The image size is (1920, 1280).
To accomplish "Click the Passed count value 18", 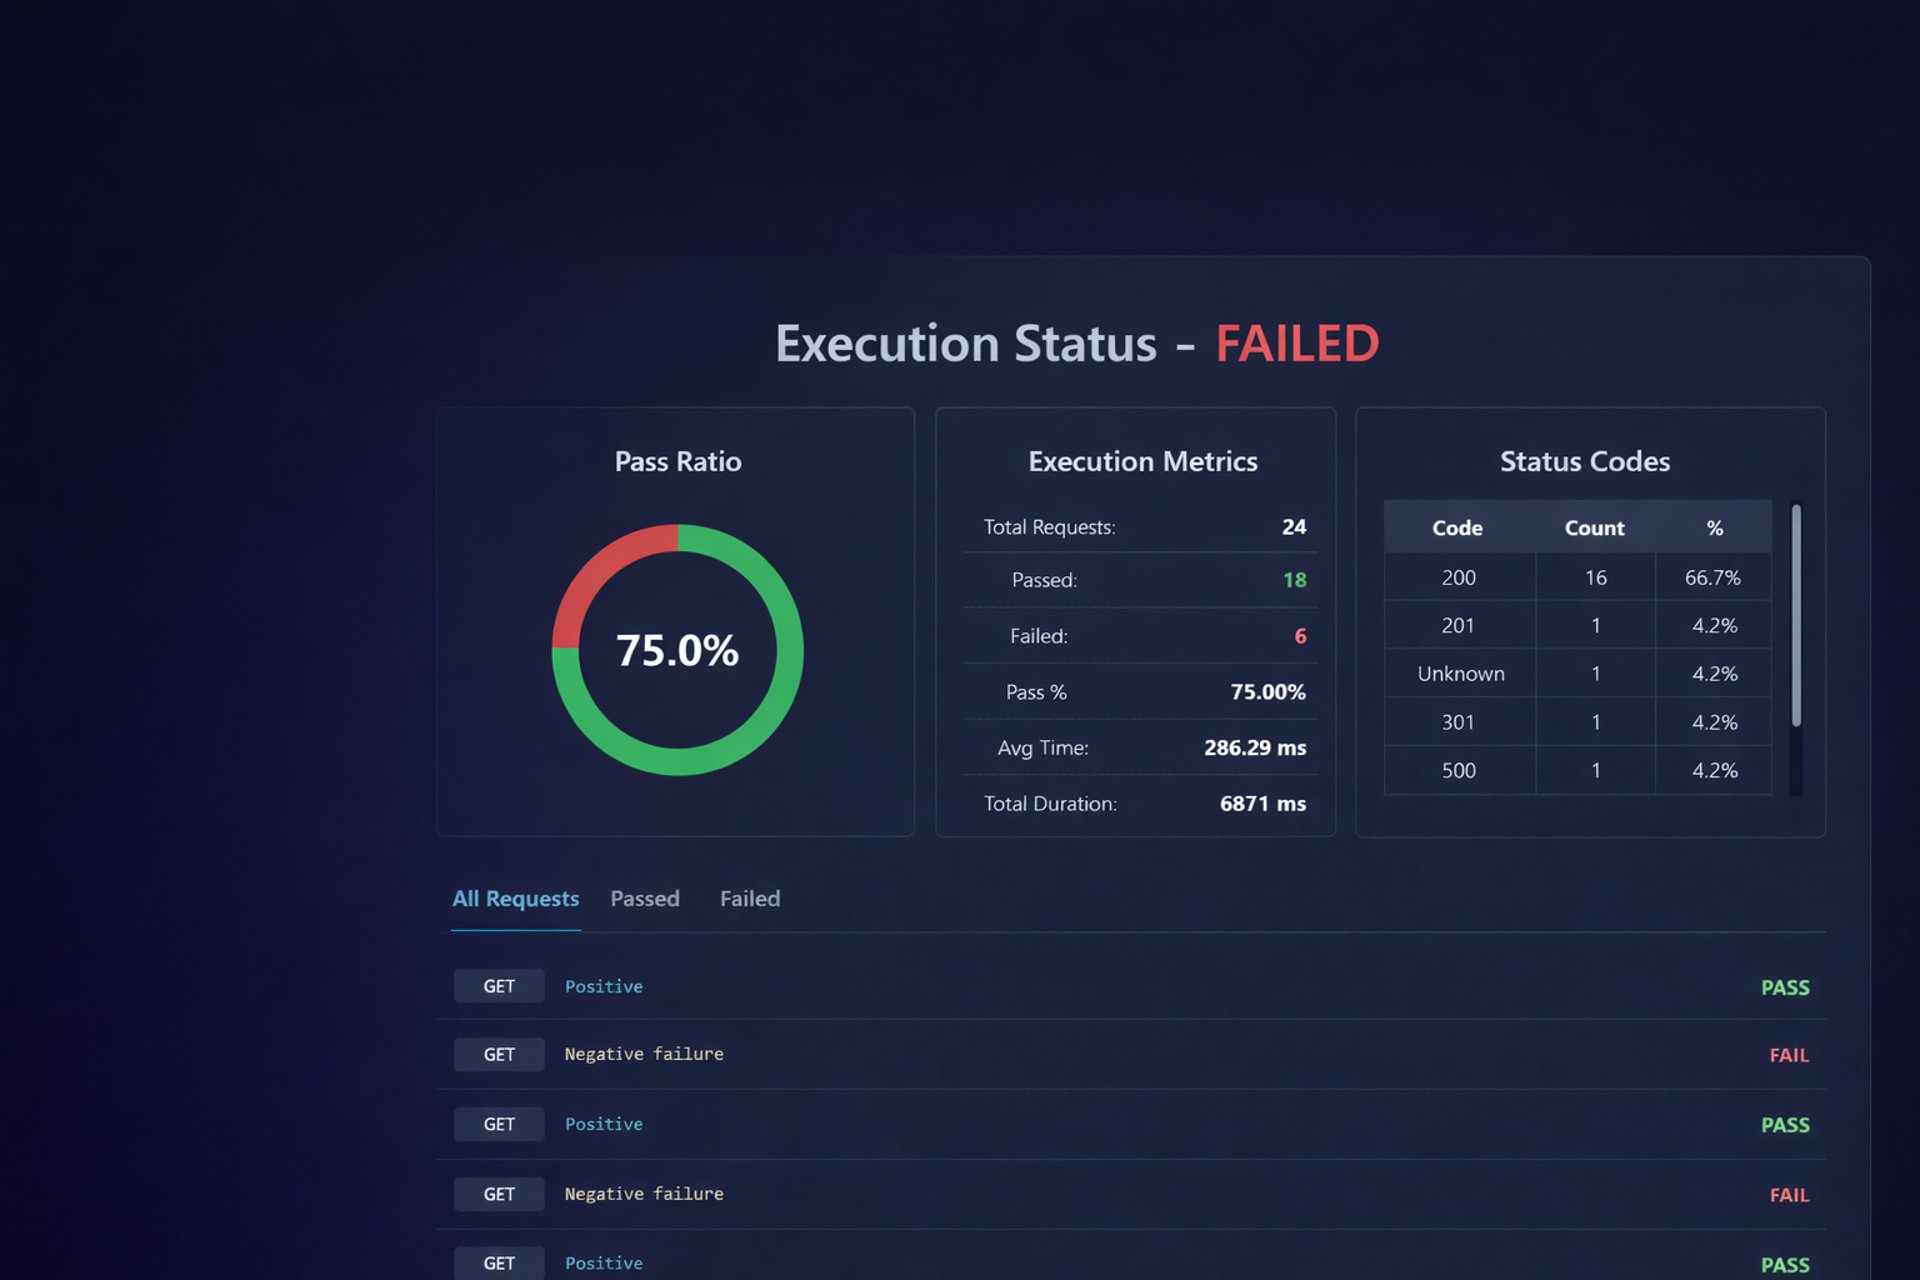I will pos(1294,580).
